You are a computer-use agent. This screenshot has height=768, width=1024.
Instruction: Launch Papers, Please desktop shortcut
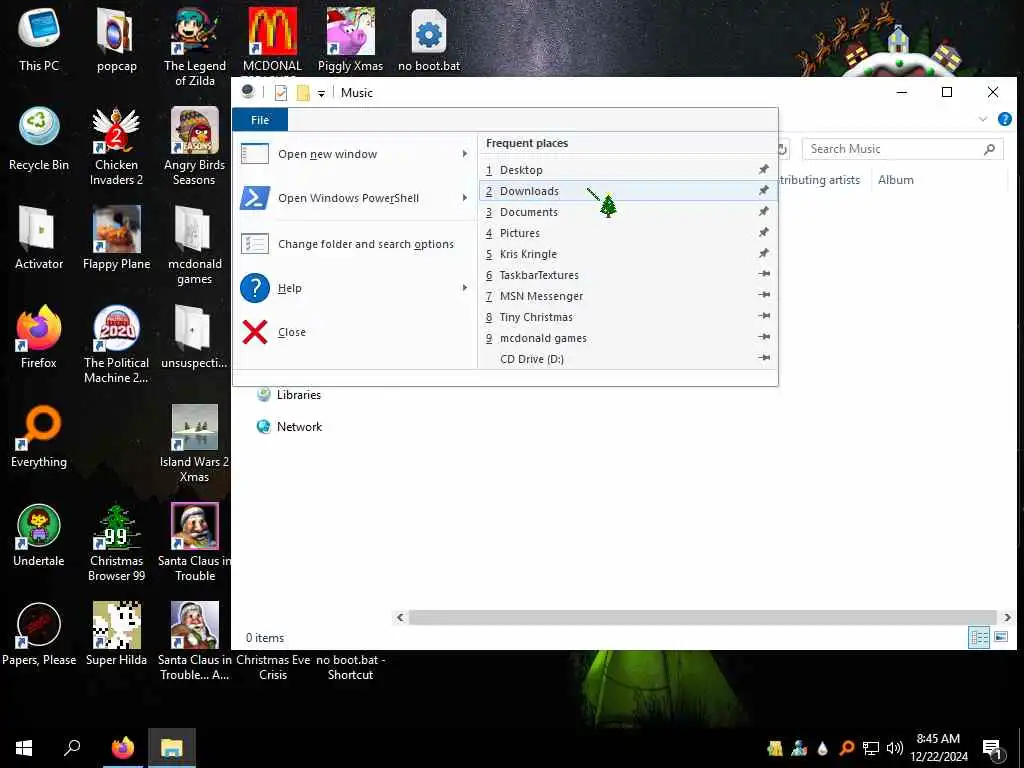[39, 633]
